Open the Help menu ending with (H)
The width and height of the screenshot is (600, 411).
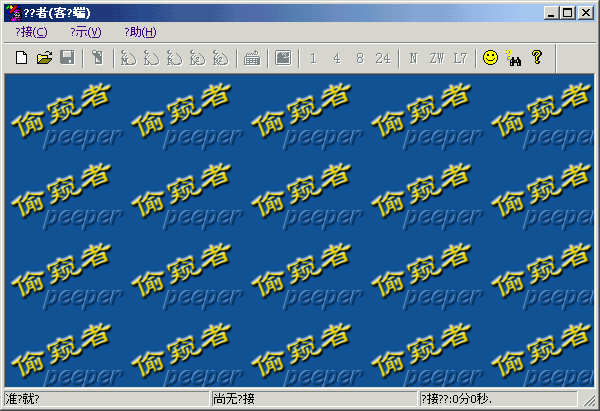coord(140,32)
